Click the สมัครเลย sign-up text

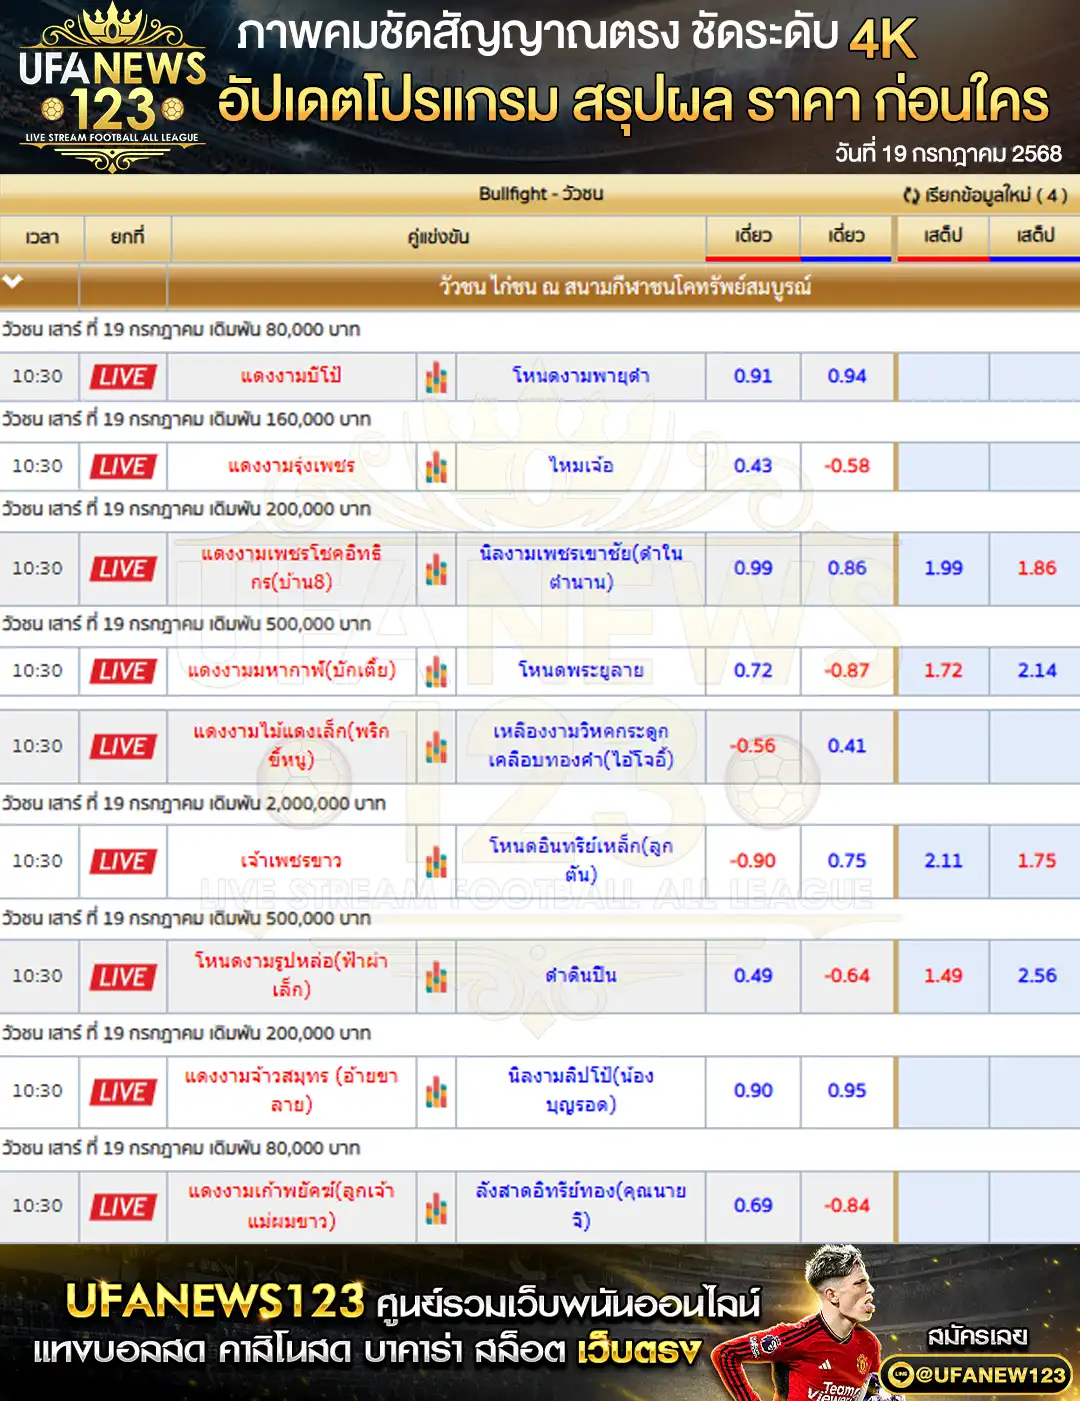click(x=977, y=1336)
